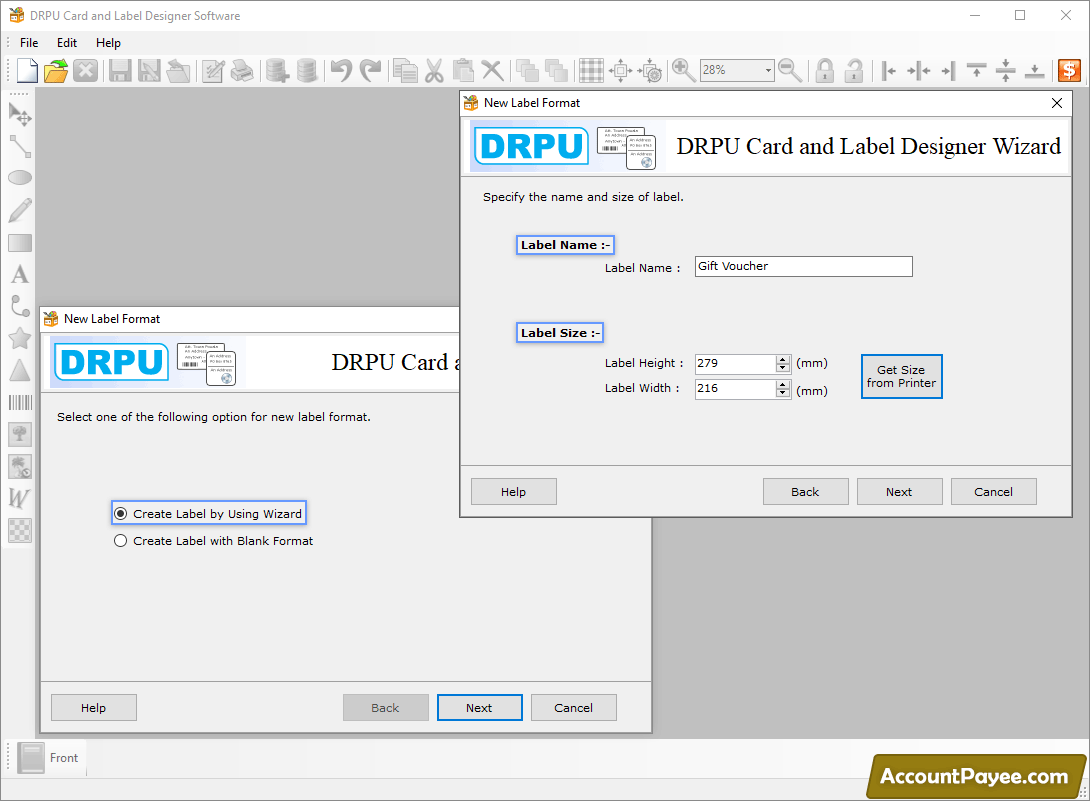Select the triangle shape tool
Viewport: 1090px width, 801px height.
pyautogui.click(x=19, y=371)
